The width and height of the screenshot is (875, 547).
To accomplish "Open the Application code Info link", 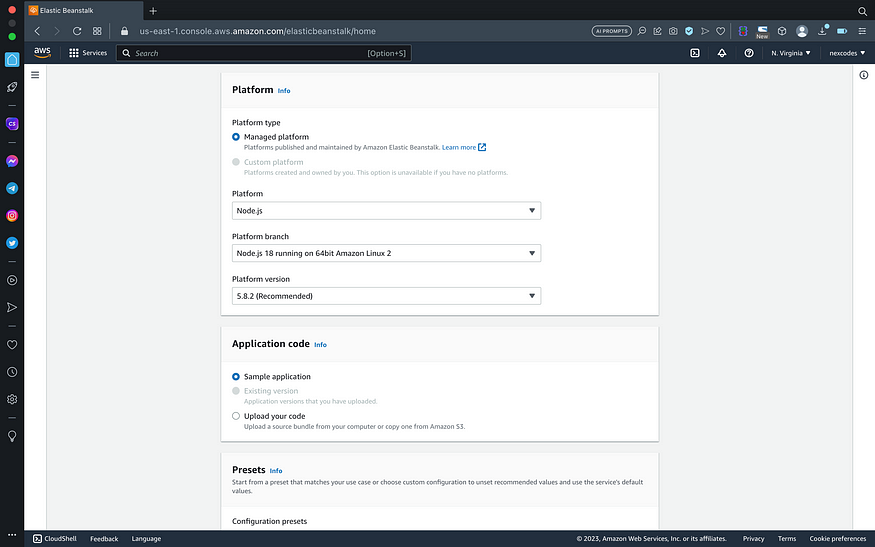I will click(x=320, y=345).
